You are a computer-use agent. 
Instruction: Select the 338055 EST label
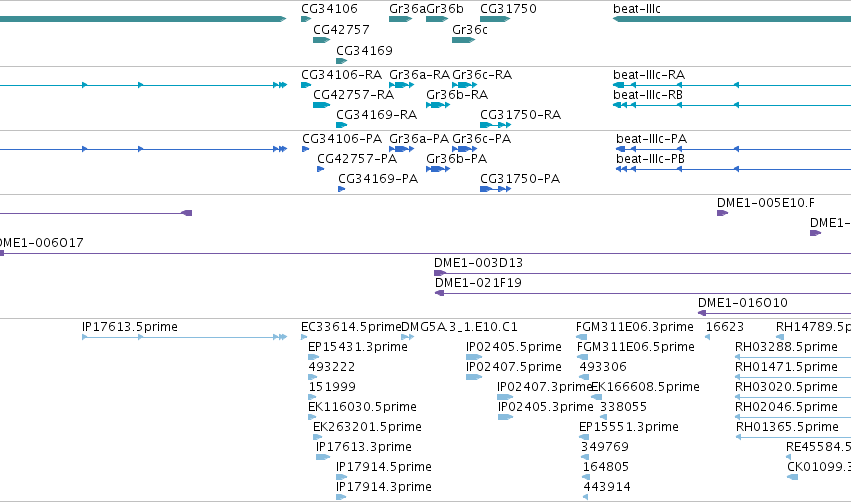click(x=623, y=407)
